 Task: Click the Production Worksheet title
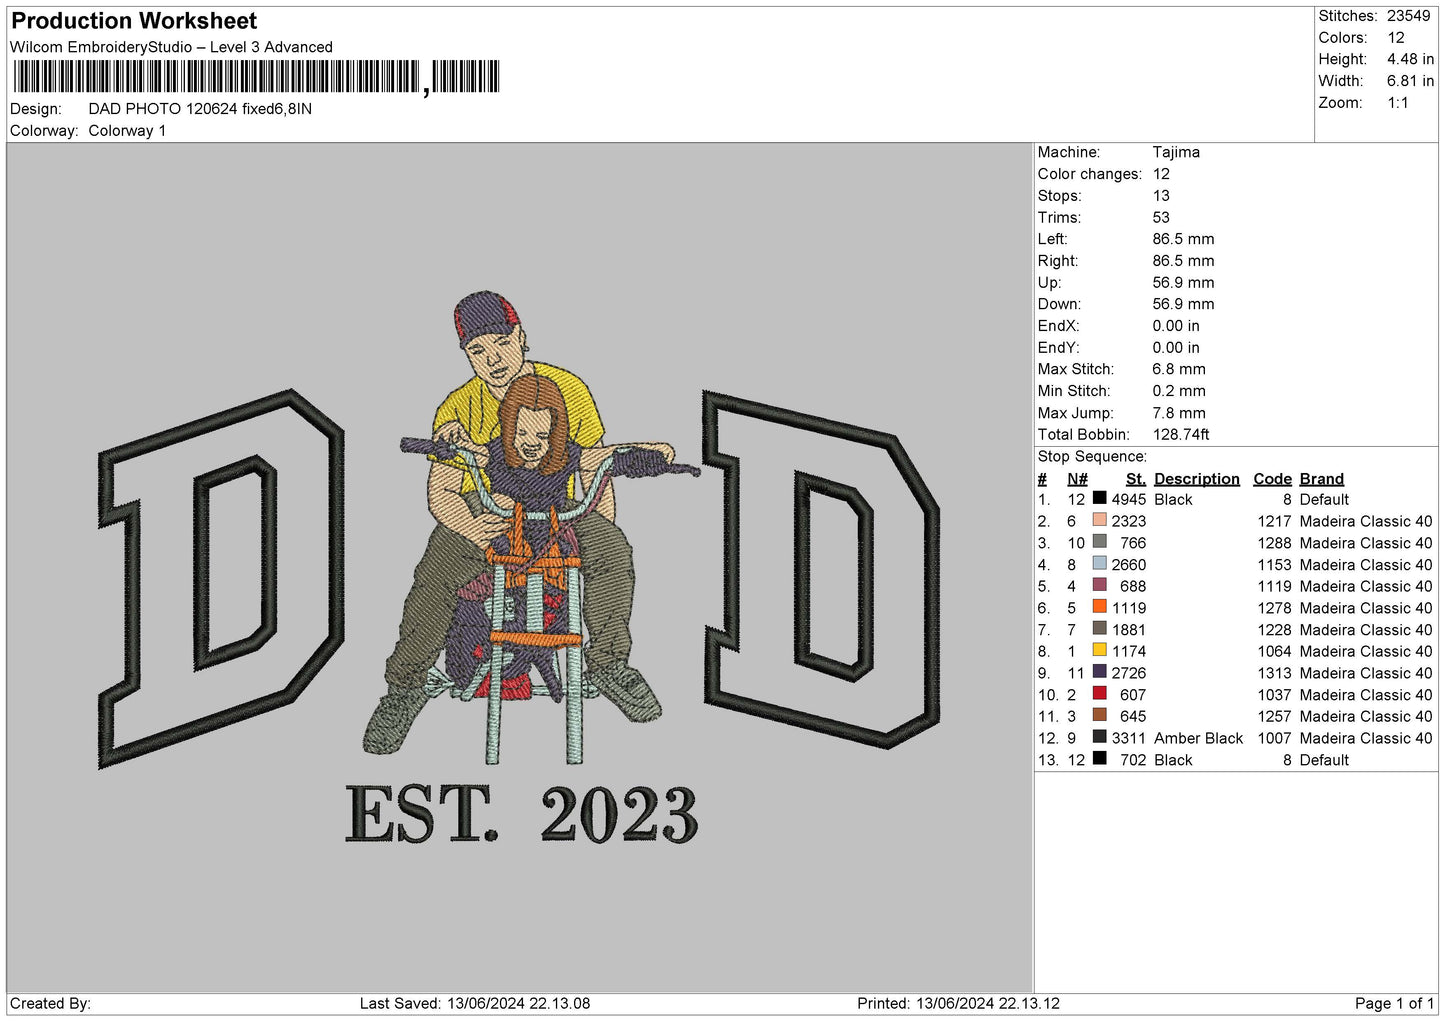coord(134,21)
